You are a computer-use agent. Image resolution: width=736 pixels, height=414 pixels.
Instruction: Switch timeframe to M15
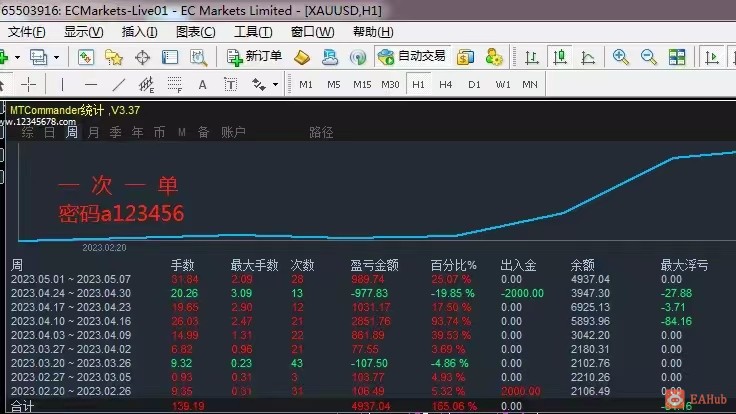[362, 84]
